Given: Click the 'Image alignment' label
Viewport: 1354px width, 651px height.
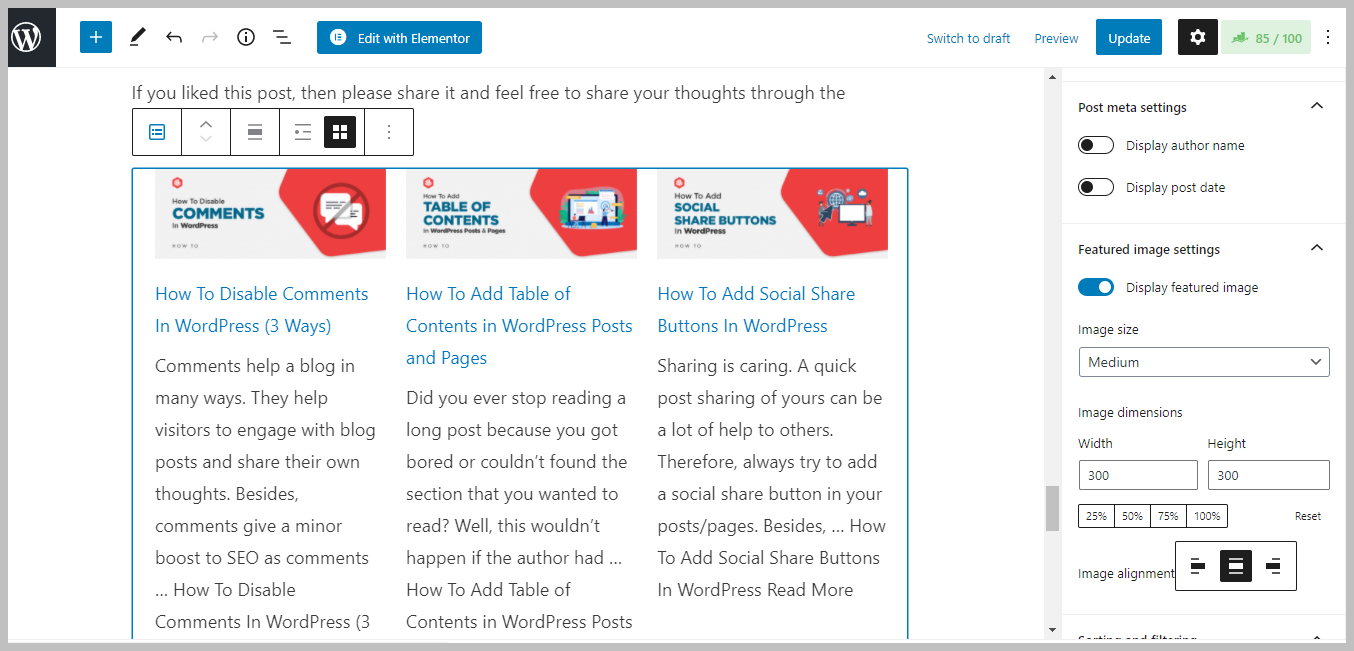Looking at the screenshot, I should pyautogui.click(x=1126, y=574).
